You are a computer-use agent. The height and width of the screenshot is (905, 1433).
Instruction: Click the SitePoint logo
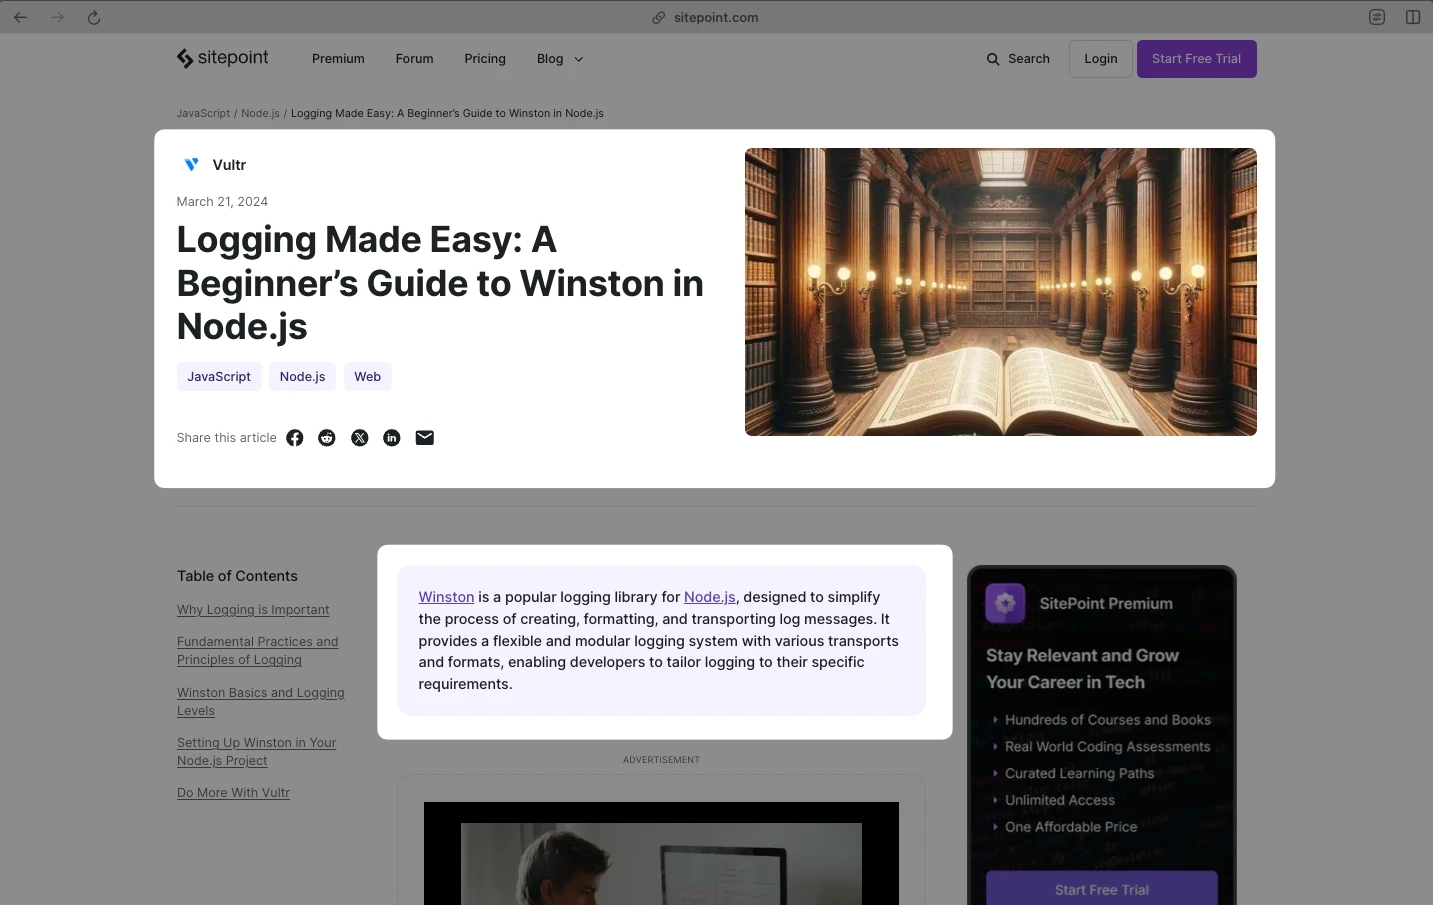223,58
